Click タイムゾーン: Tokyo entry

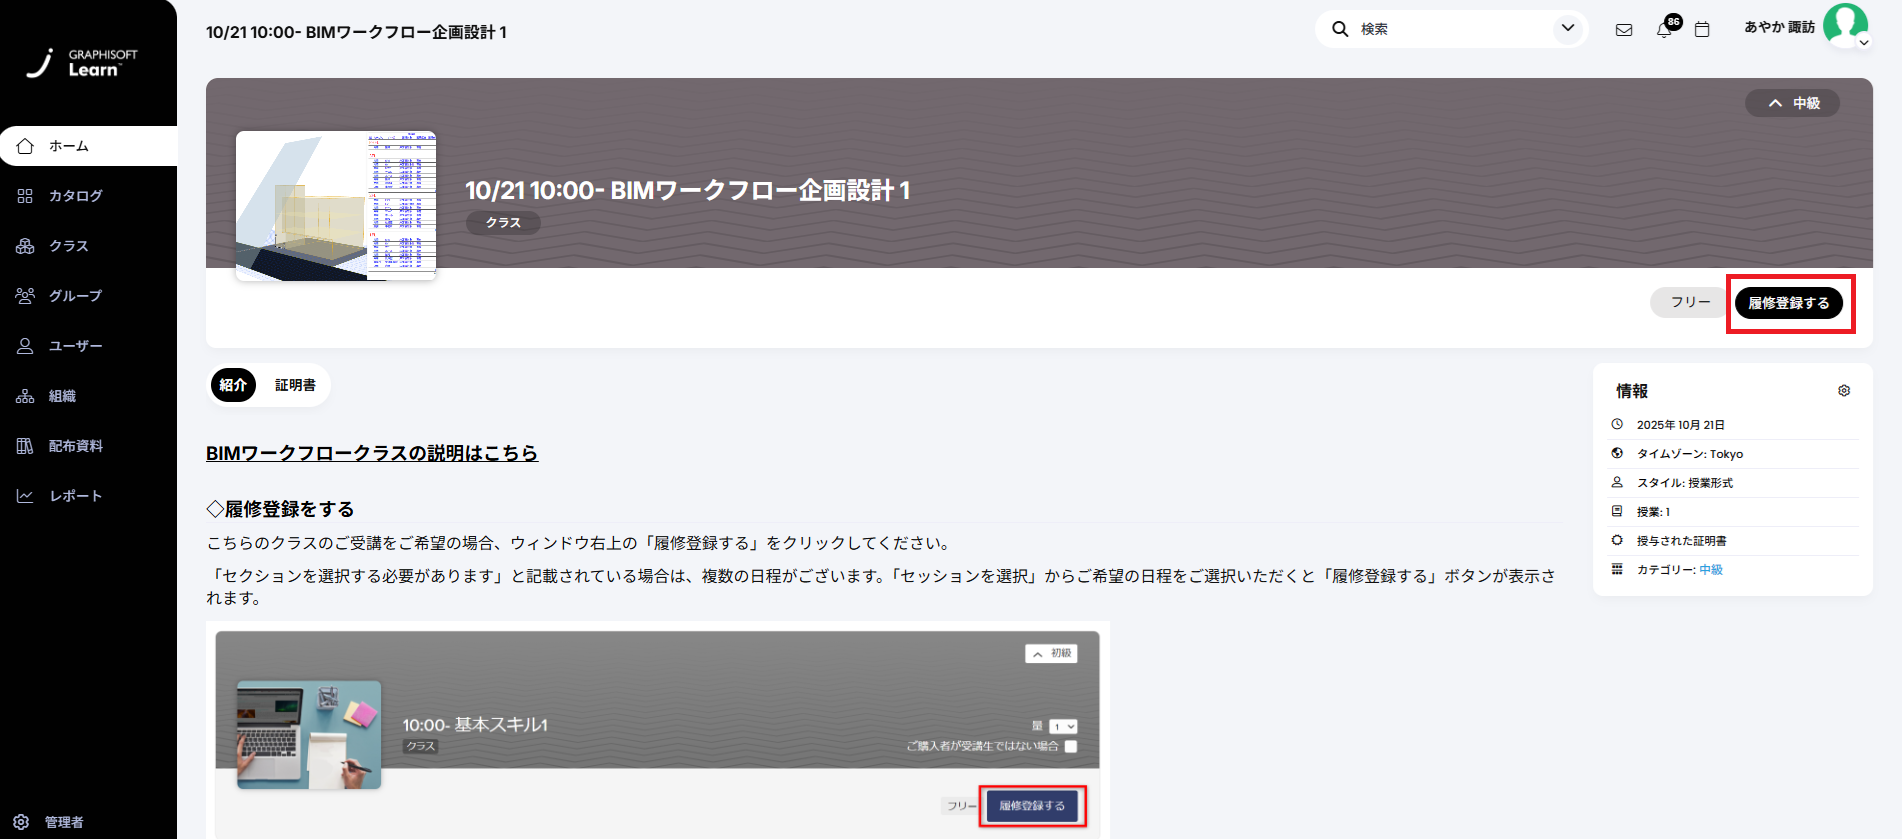pos(1689,454)
